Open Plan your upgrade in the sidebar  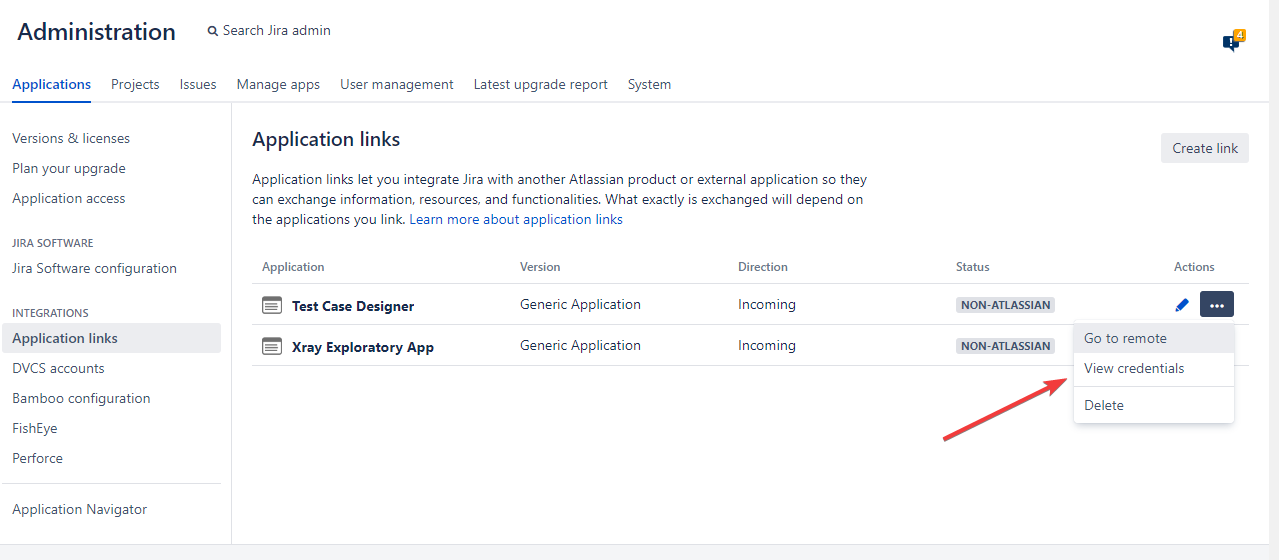click(x=69, y=168)
